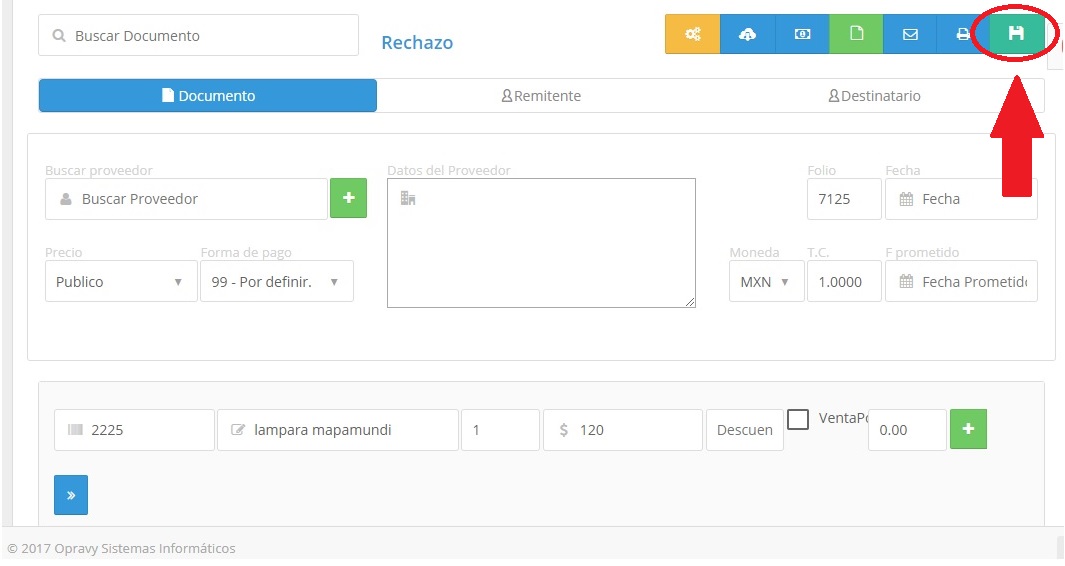Switch to the Destinatario tab
This screenshot has width=1065, height=566.
coord(875,96)
